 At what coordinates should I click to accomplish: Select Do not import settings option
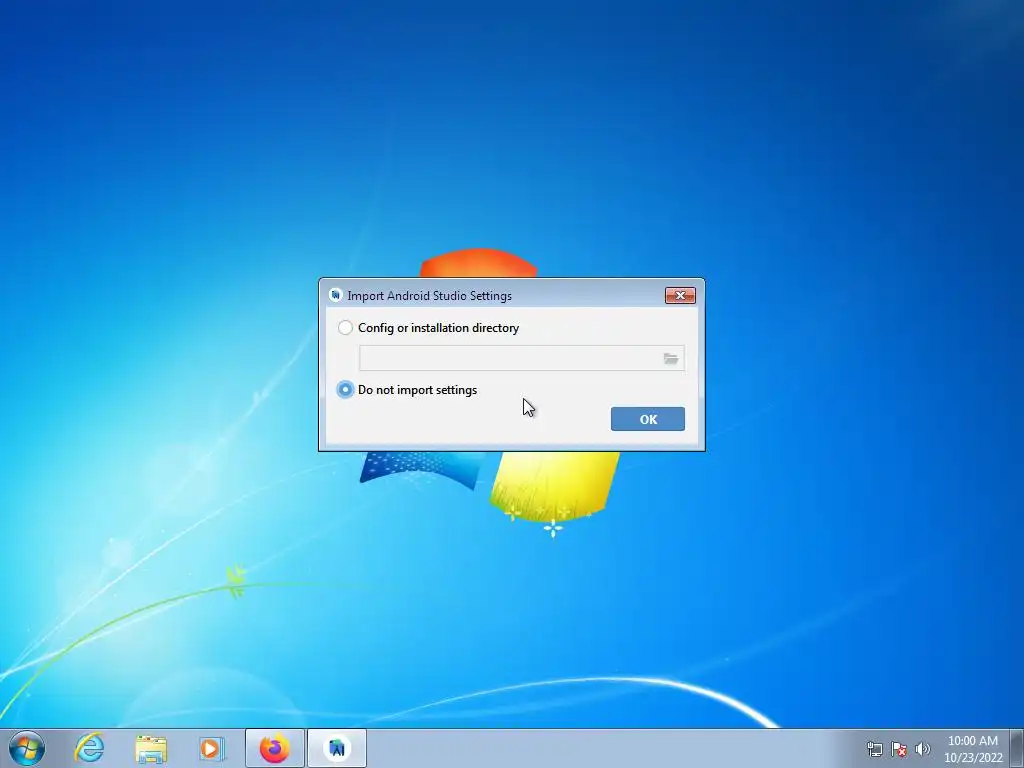click(x=345, y=390)
